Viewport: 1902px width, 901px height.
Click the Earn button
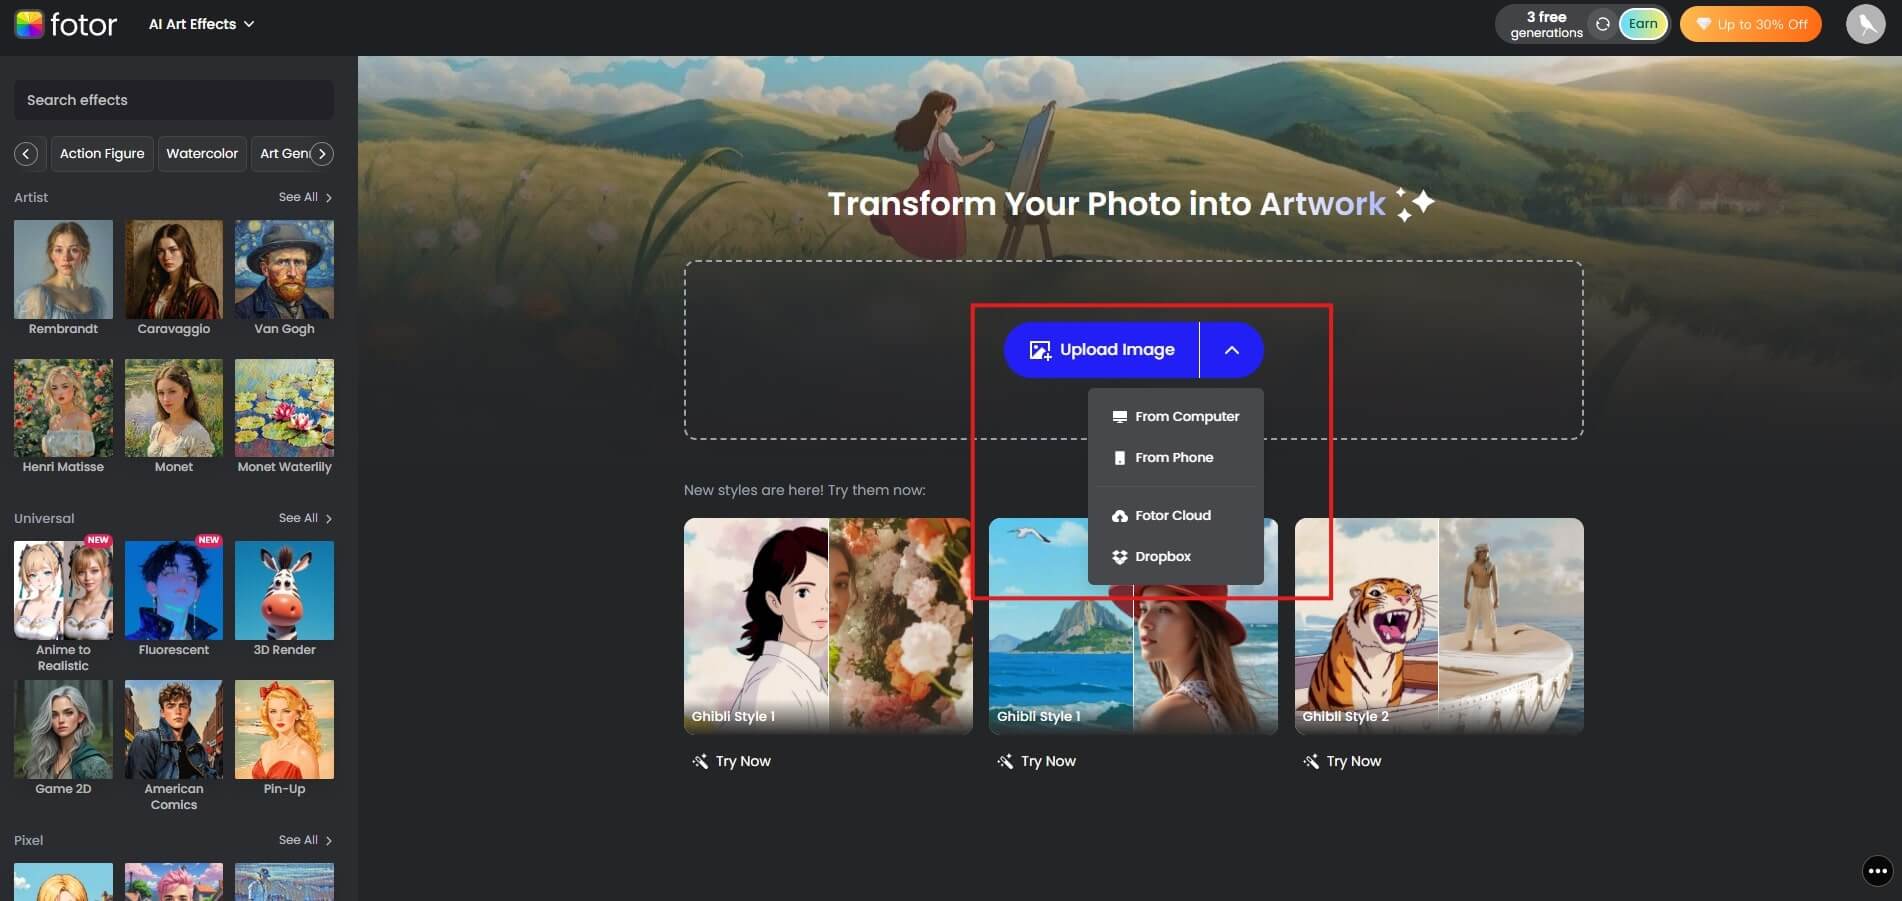(1642, 24)
